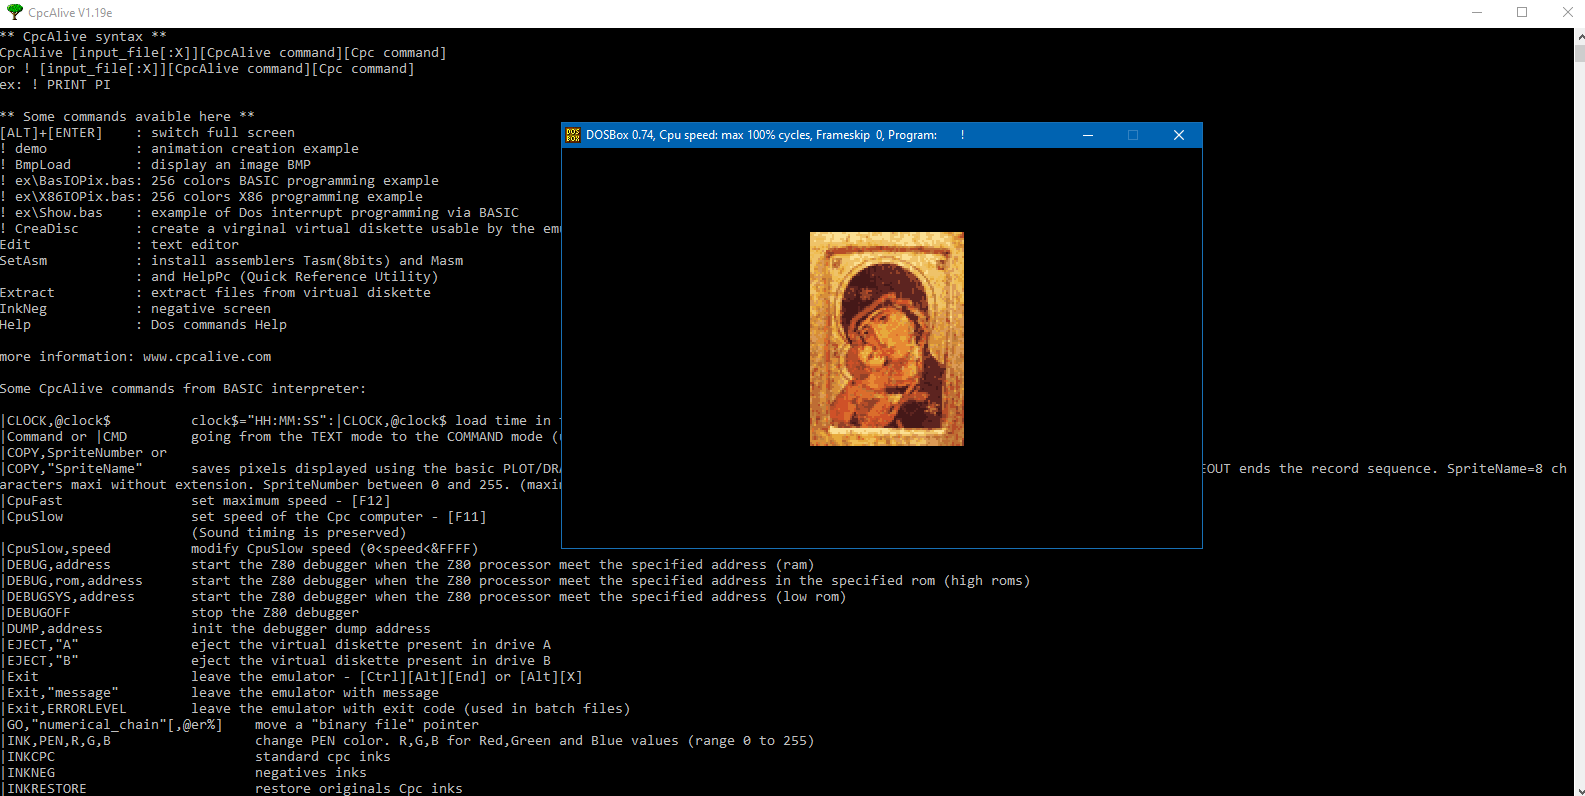Click the CpcAlive V1.19e title text
This screenshot has width=1585, height=796.
click(x=70, y=13)
